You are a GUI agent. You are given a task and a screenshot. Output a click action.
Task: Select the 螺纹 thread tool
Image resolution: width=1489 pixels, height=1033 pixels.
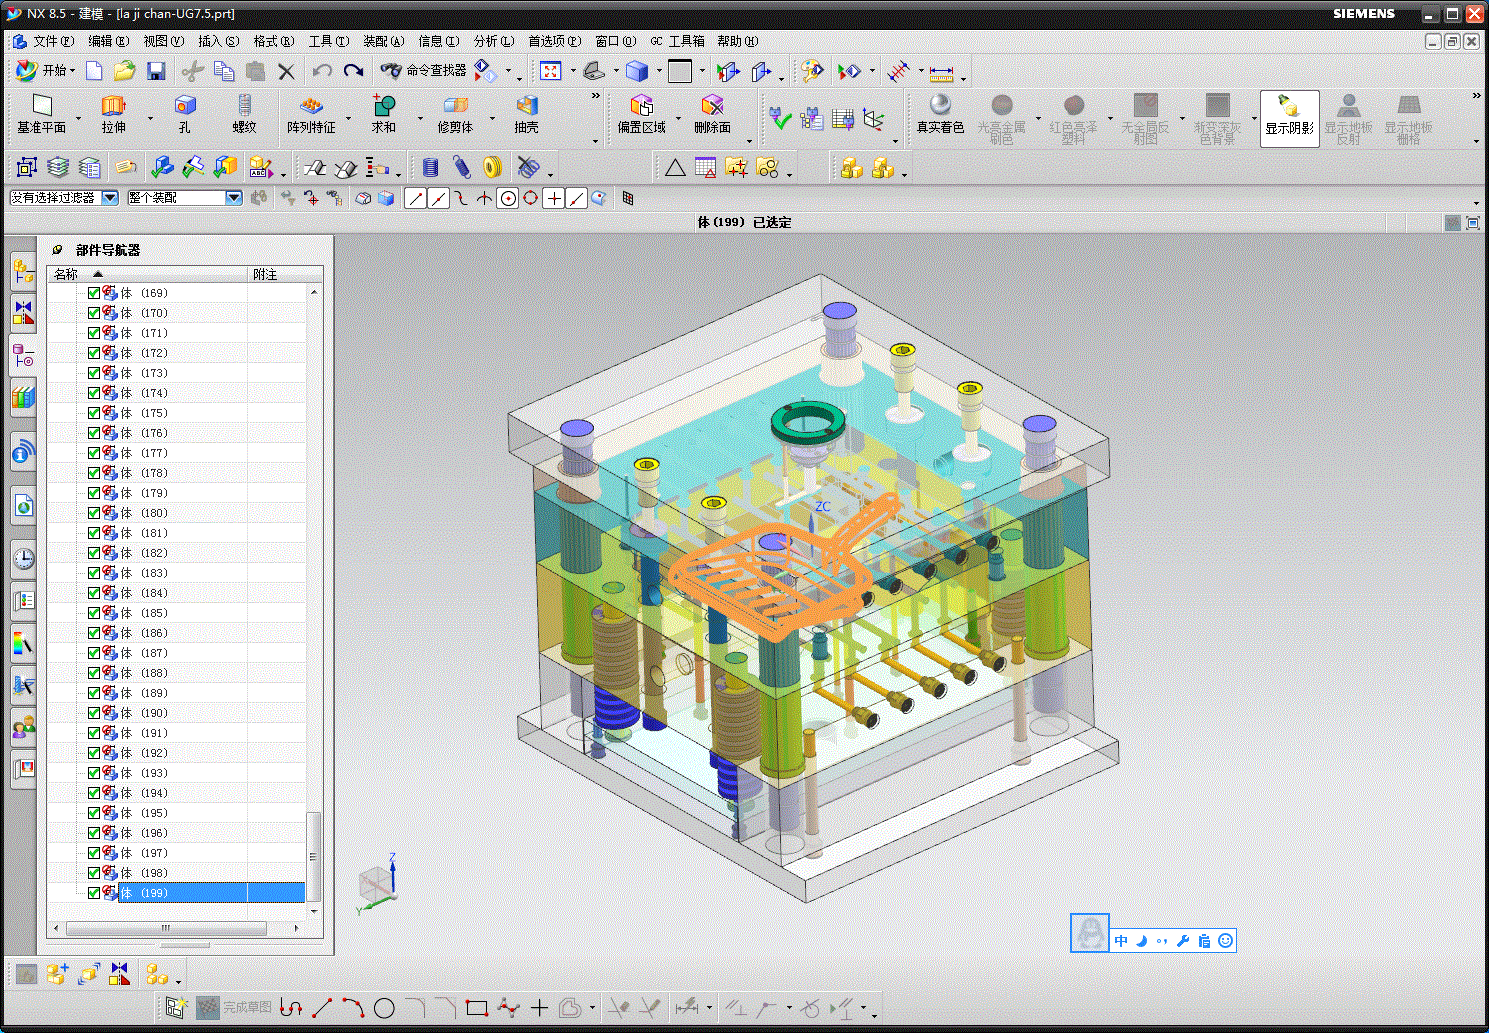[244, 114]
